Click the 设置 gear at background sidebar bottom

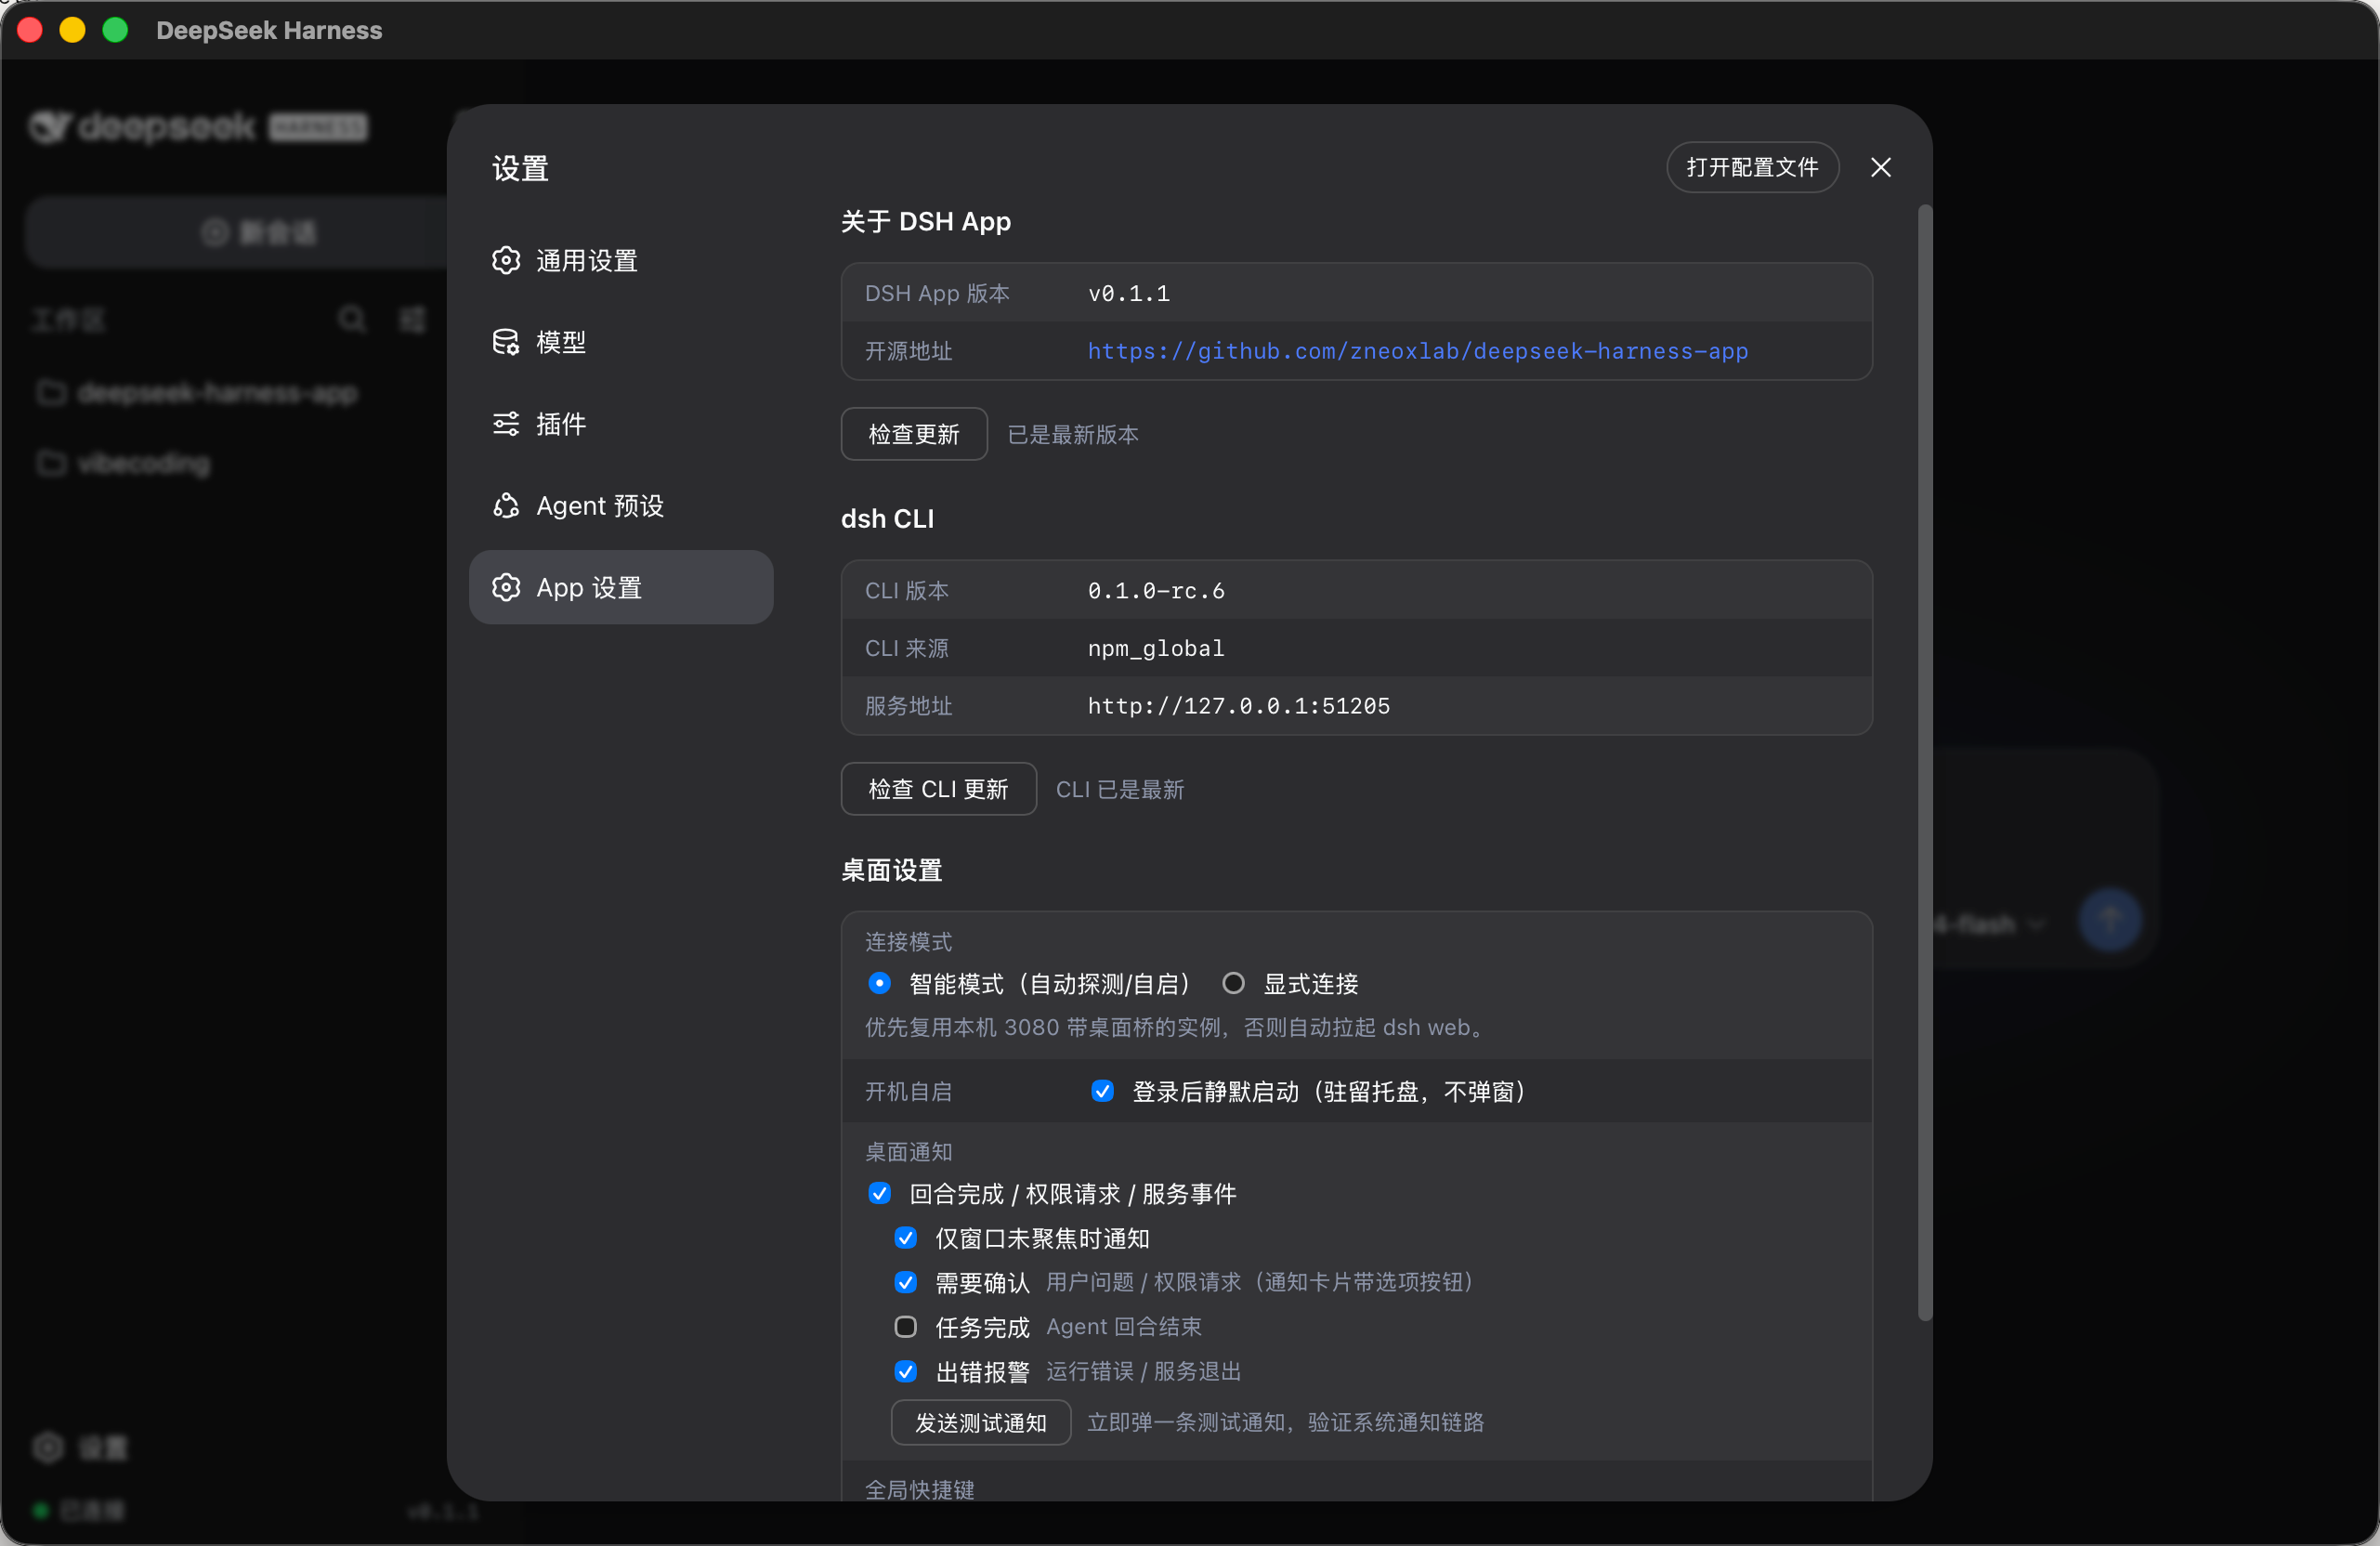pos(48,1448)
